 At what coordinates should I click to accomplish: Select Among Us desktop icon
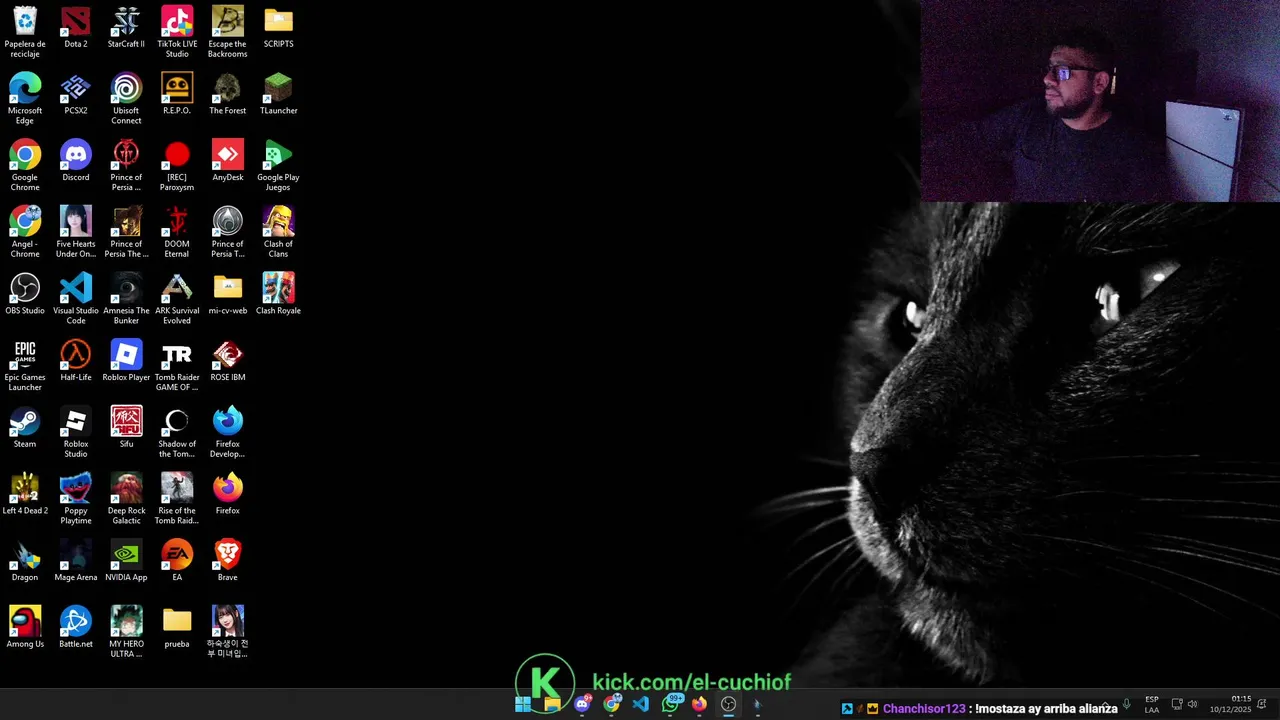25,628
